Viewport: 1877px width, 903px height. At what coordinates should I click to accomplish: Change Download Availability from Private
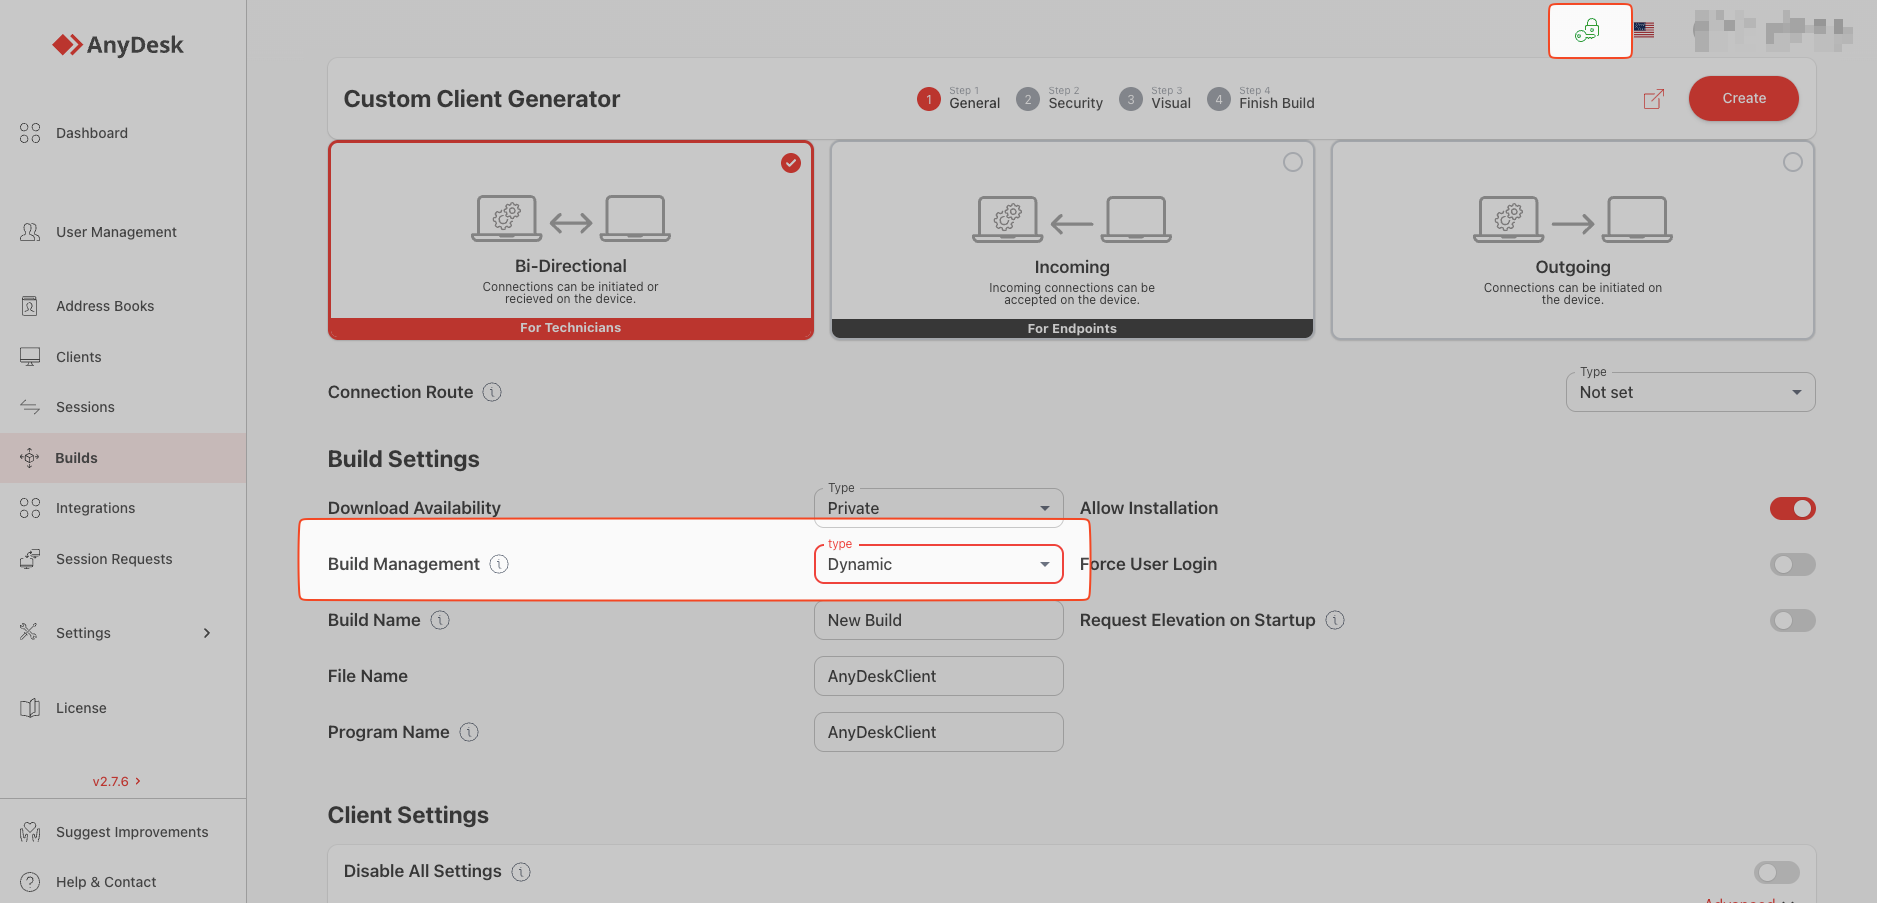pyautogui.click(x=937, y=507)
